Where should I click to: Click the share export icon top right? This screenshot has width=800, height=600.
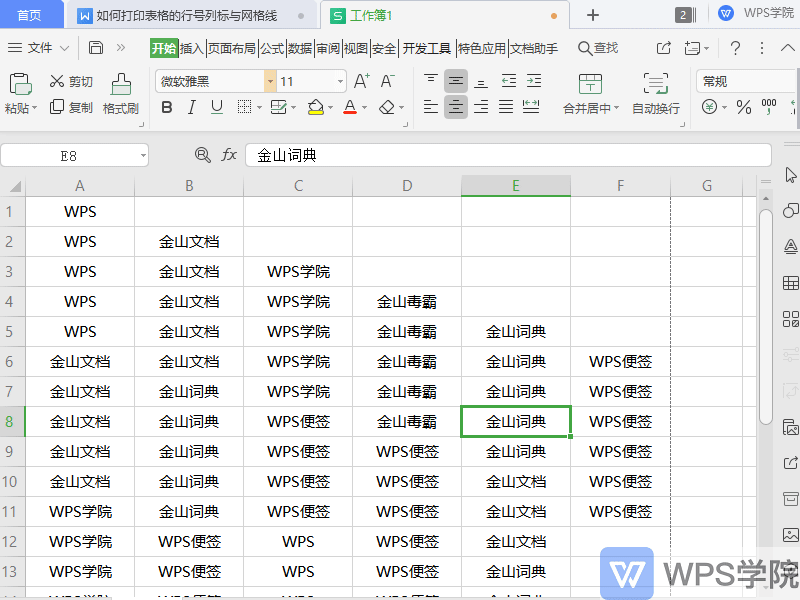coord(663,48)
